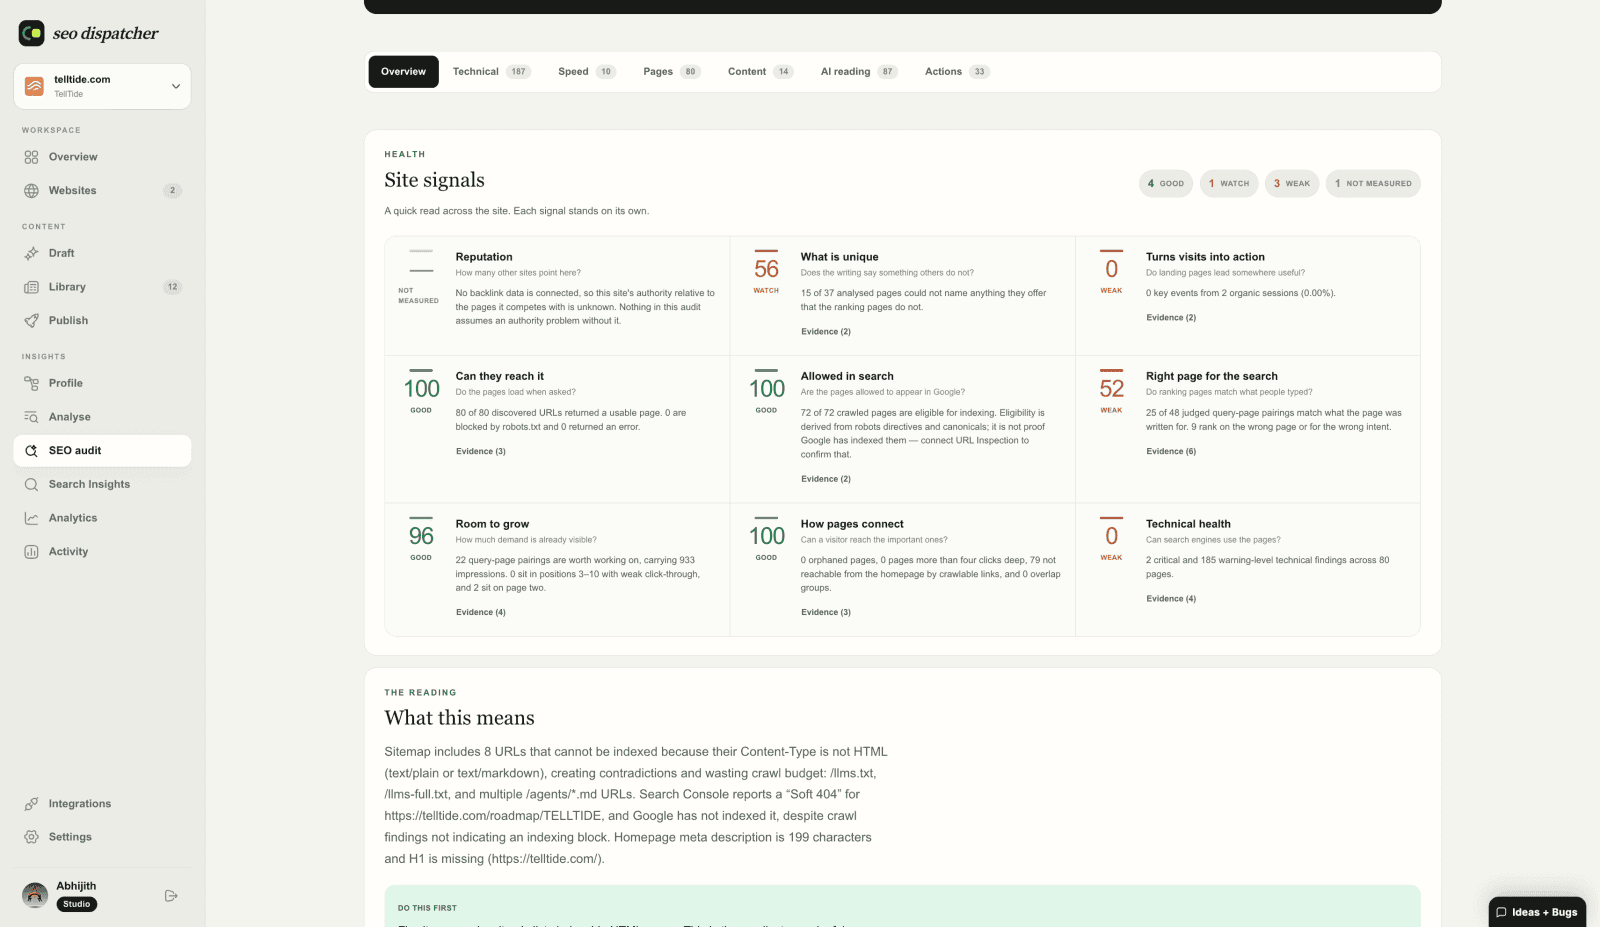
Task: Expand Evidence (3) under How pages connect
Action: (x=826, y=613)
